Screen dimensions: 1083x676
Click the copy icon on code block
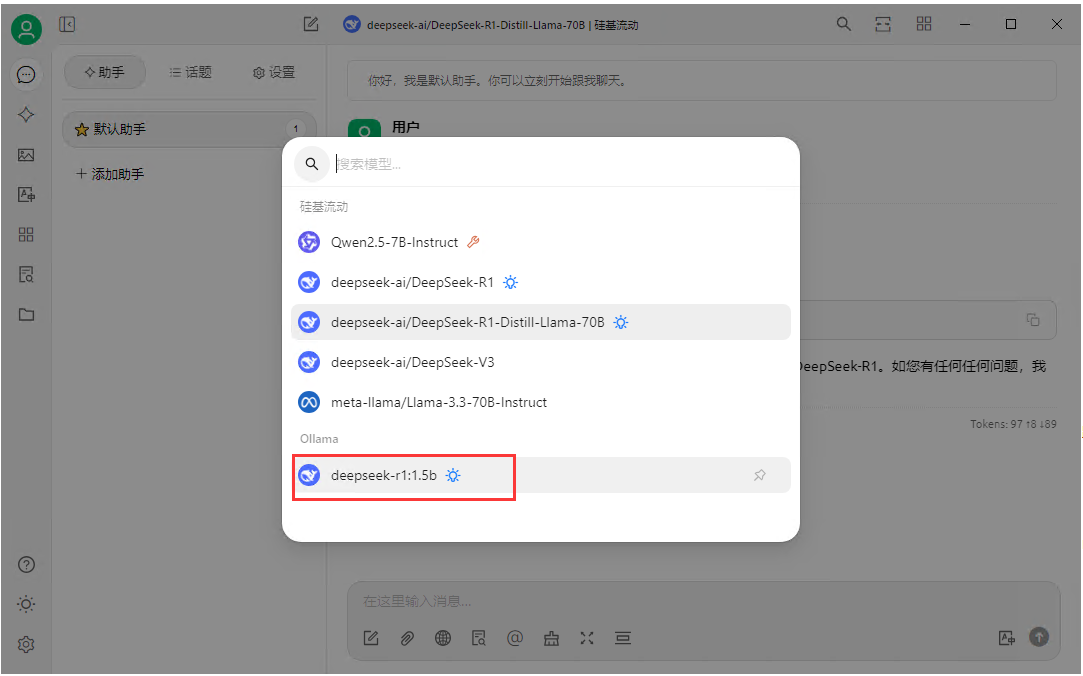[1033, 320]
